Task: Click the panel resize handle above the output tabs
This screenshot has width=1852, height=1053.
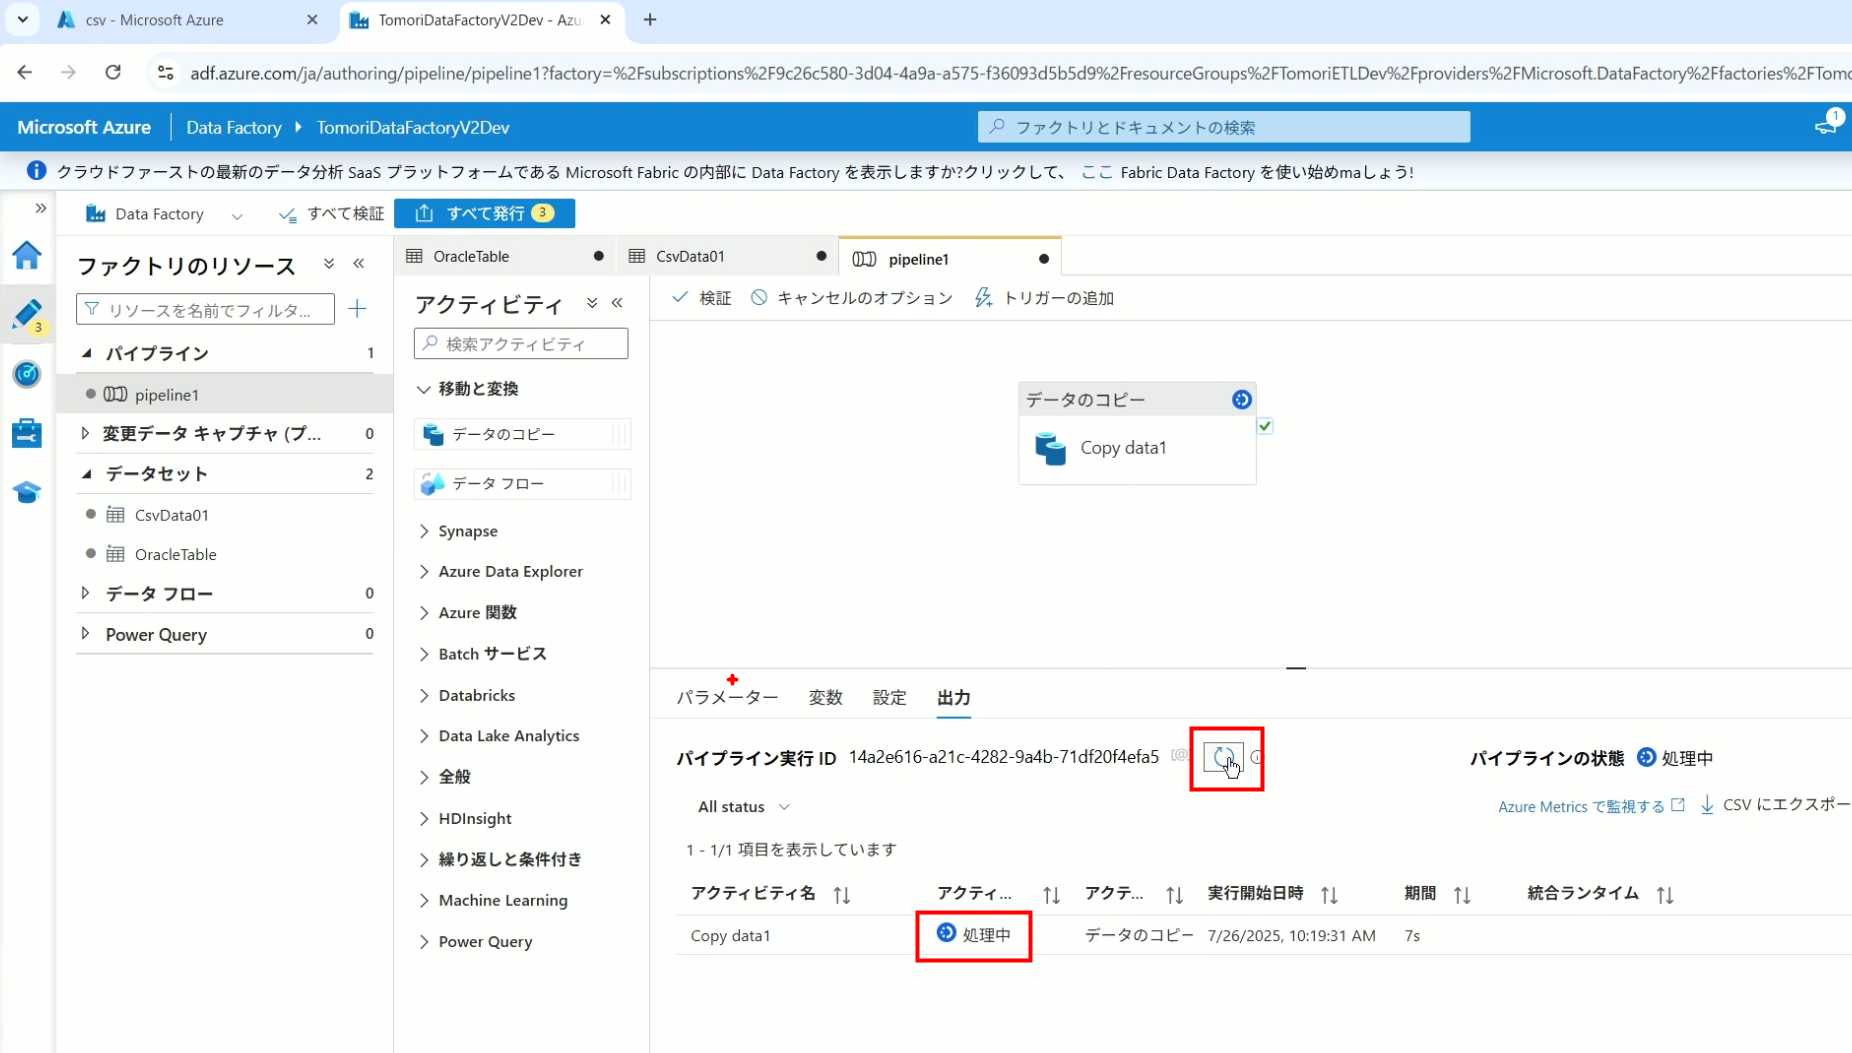Action: 1296,667
